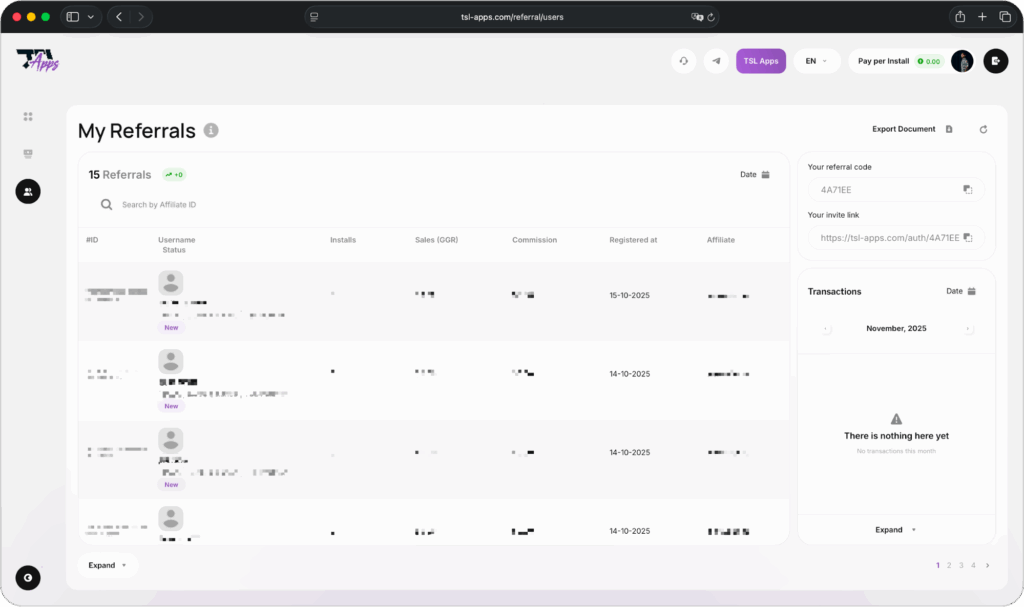Screen dimensions: 1024x607
Task: Go to page 4 of referrals
Action: point(973,565)
